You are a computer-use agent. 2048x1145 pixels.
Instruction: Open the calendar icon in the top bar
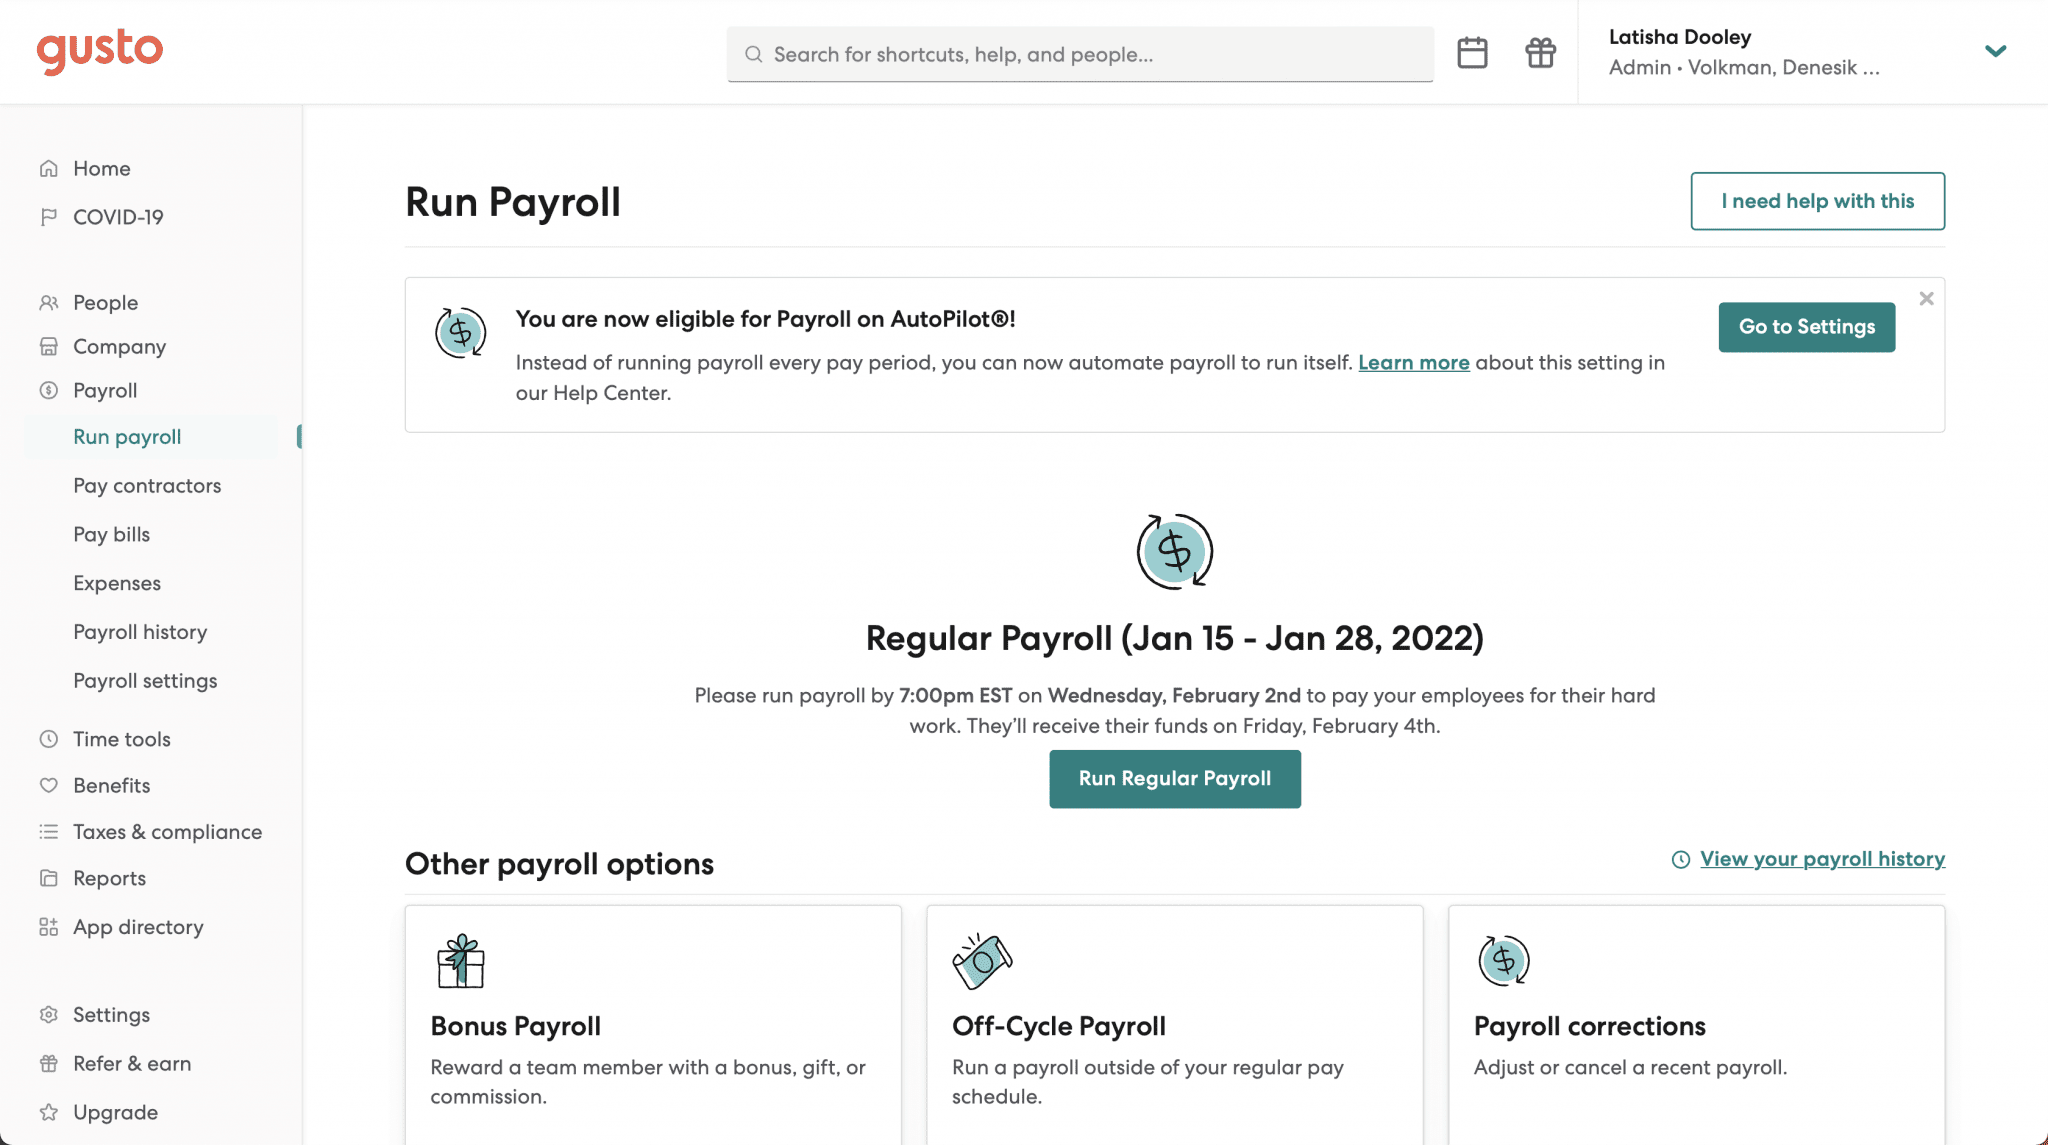[1472, 52]
